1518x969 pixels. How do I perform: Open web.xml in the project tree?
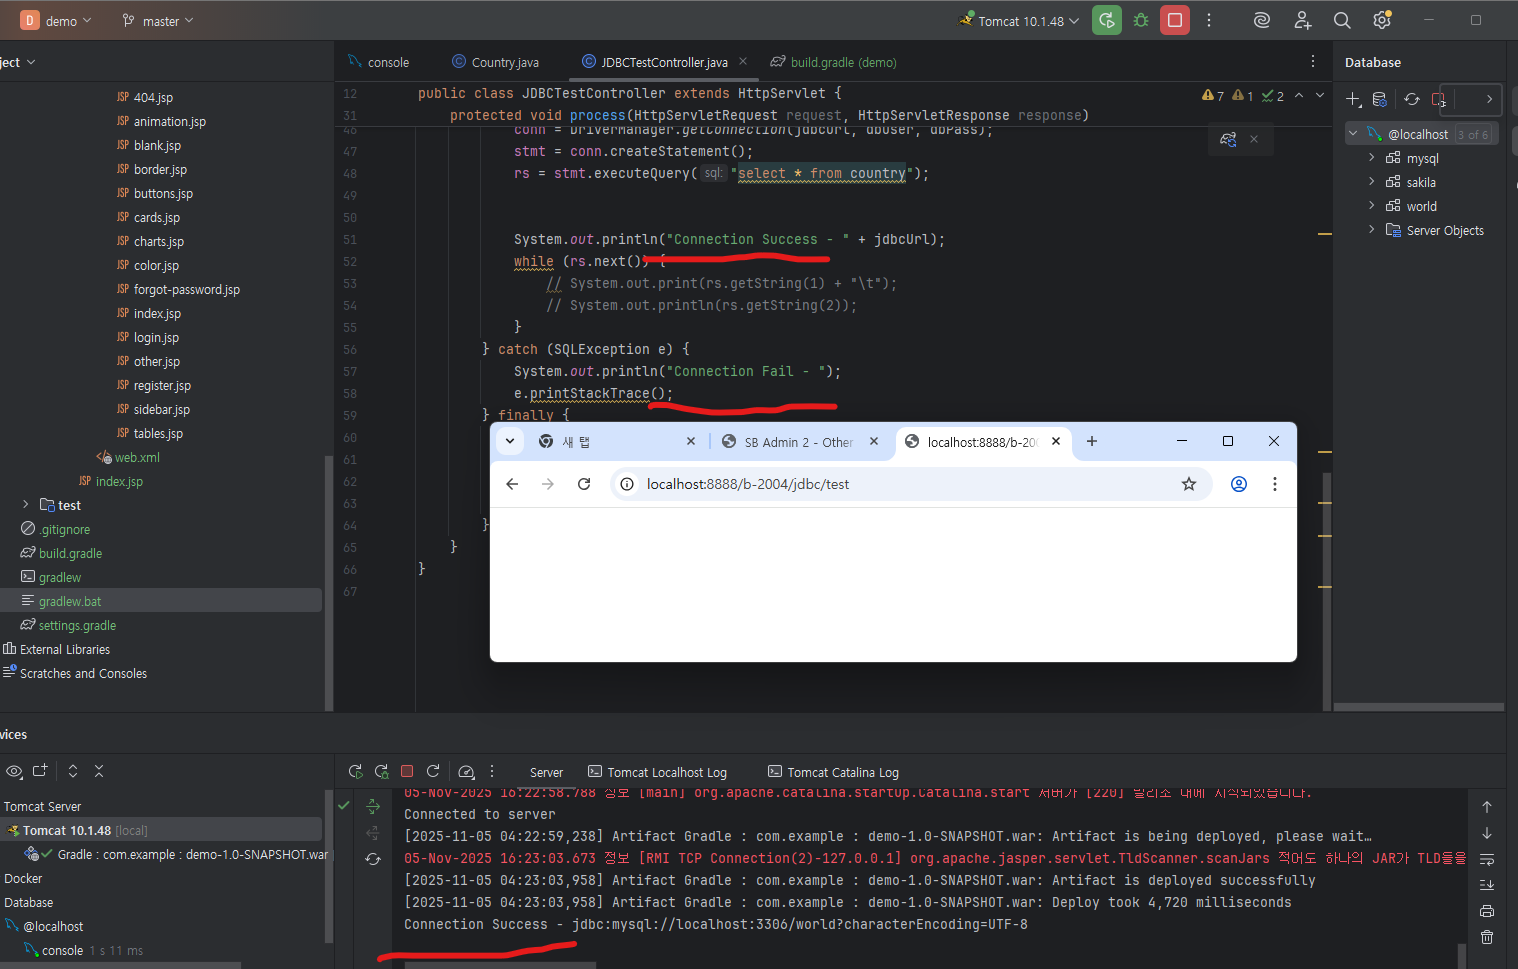pyautogui.click(x=128, y=457)
